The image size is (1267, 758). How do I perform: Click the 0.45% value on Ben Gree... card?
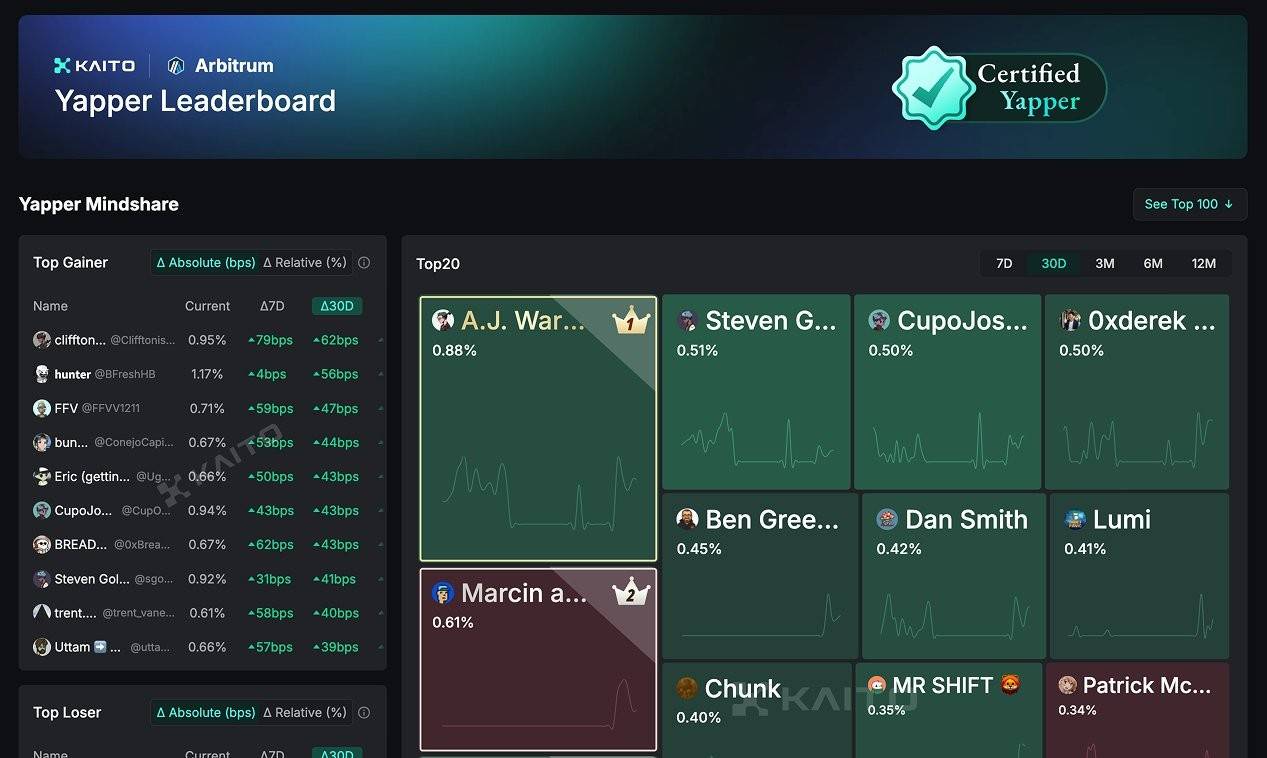698,549
